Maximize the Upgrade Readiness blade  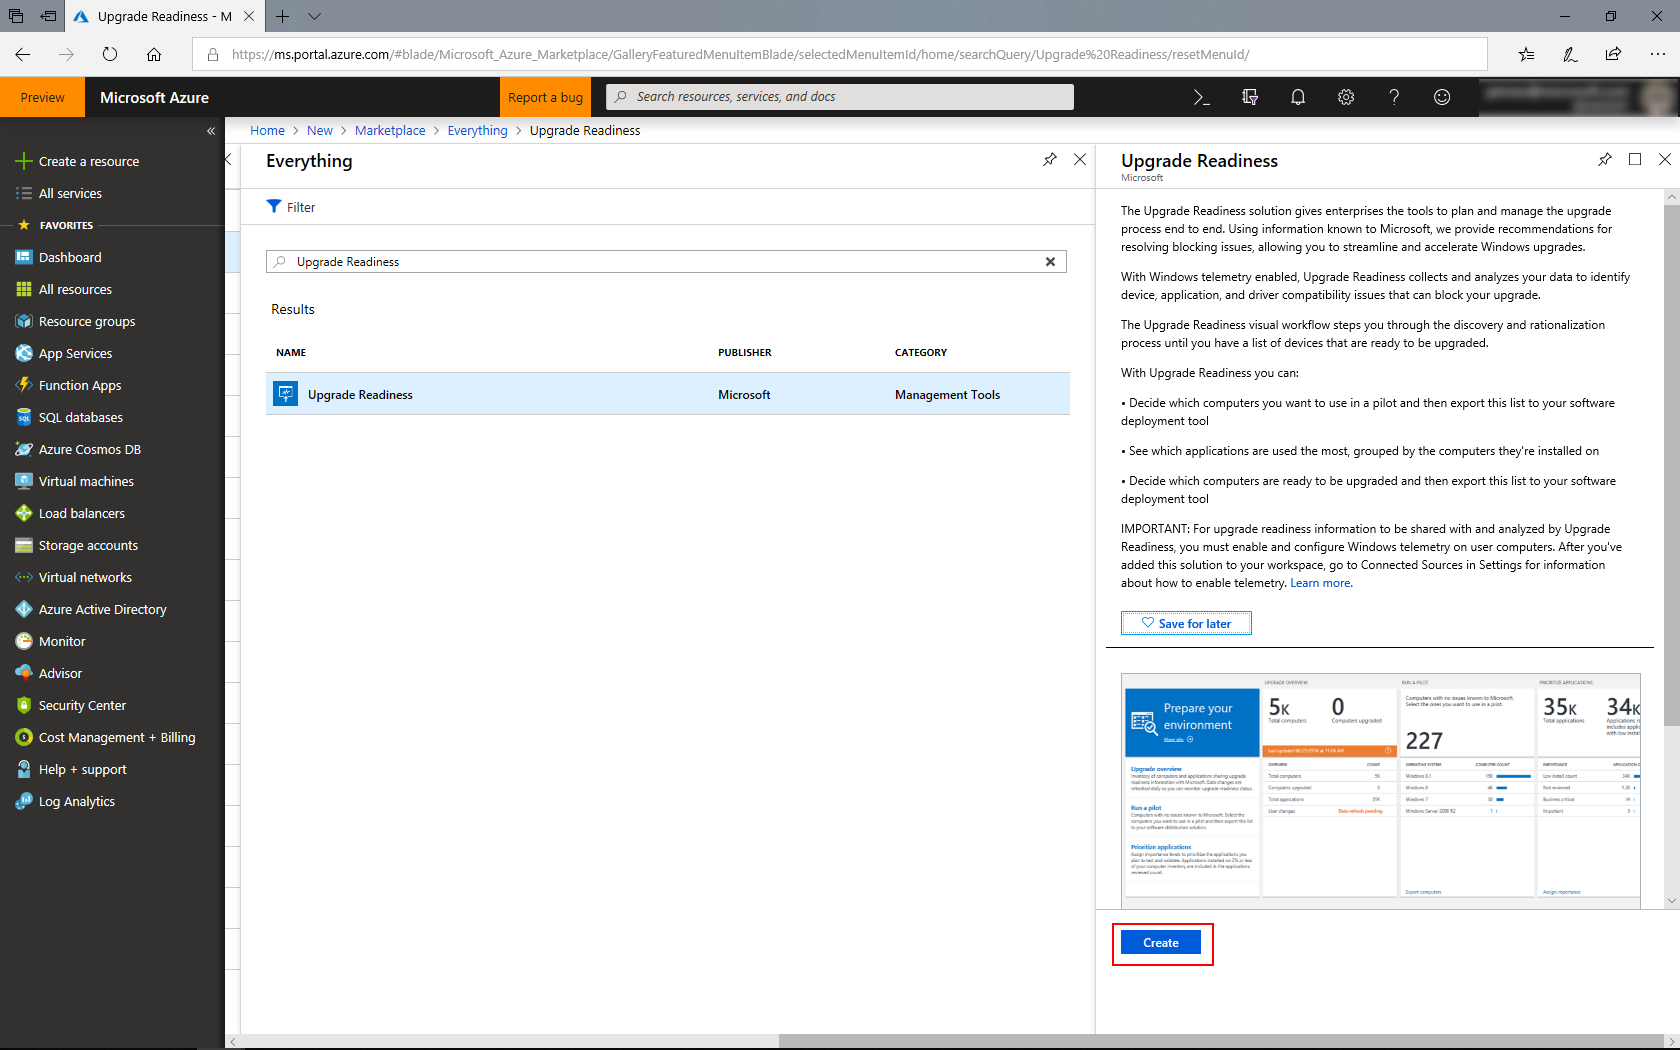coord(1635,159)
